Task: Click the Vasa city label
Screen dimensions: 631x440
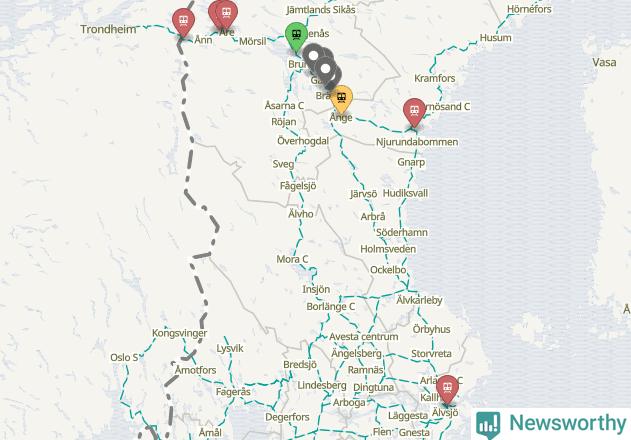Action: tap(604, 62)
